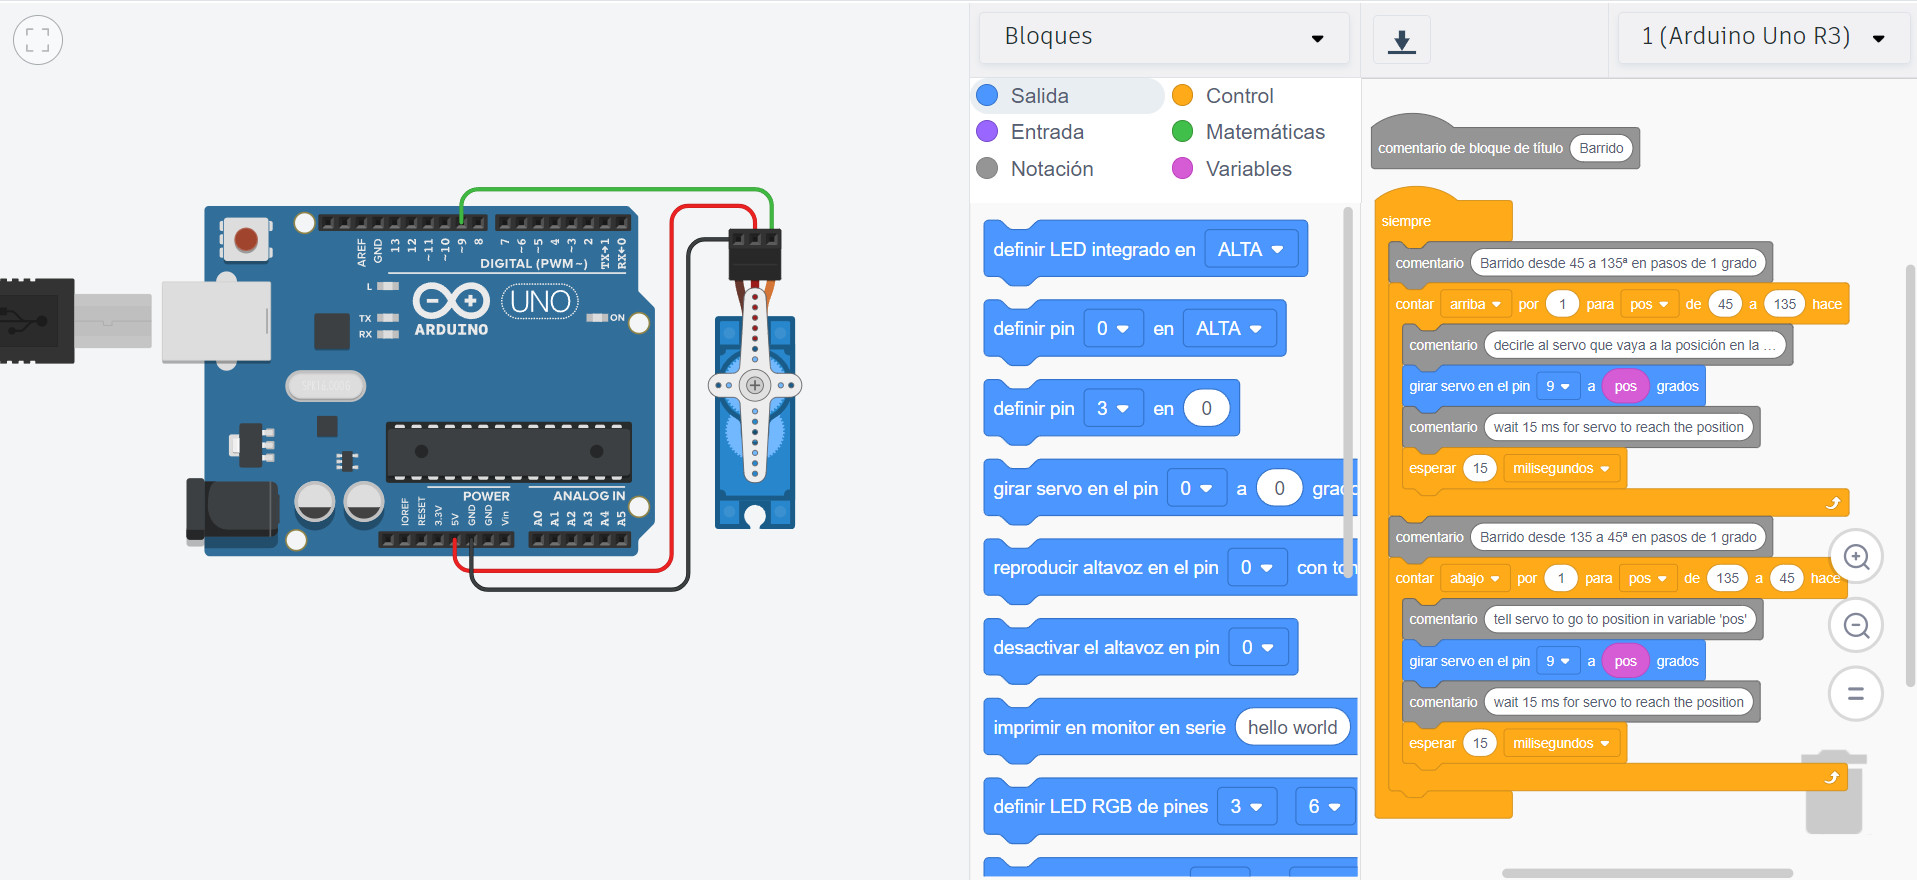Zoom in on the blocks workspace
The width and height of the screenshot is (1917, 880).
(1856, 557)
